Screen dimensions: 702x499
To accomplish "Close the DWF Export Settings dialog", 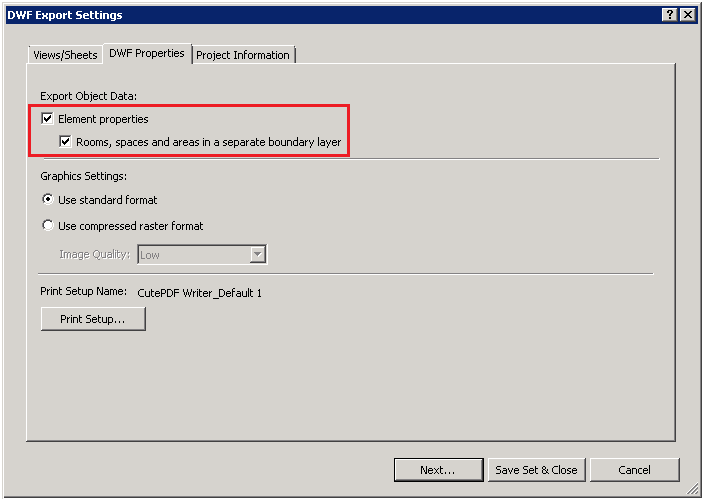I will click(687, 15).
